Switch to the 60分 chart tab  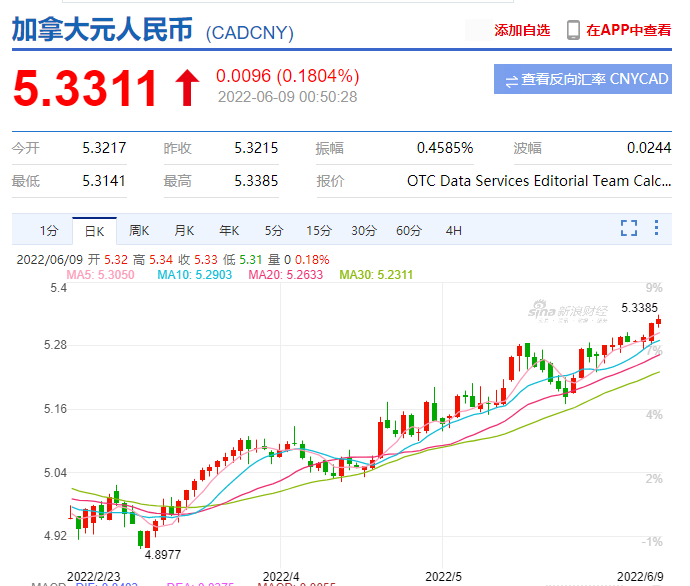click(x=409, y=231)
